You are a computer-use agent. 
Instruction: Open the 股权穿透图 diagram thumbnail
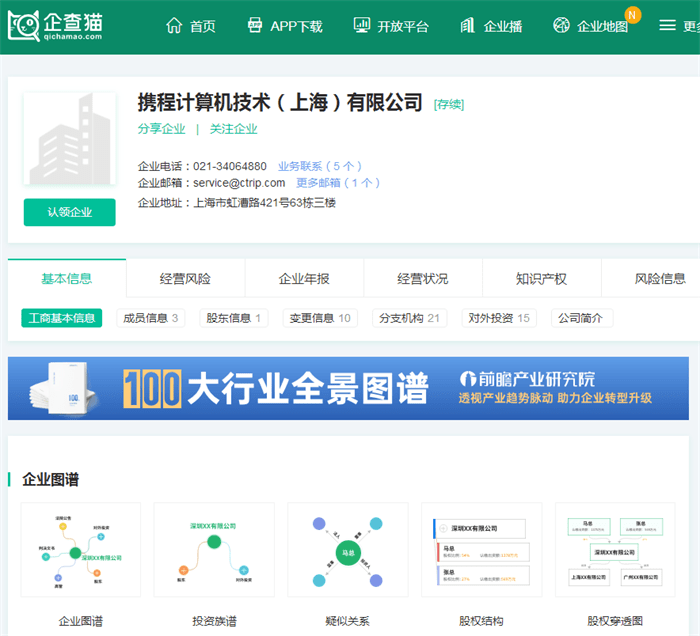click(x=615, y=549)
